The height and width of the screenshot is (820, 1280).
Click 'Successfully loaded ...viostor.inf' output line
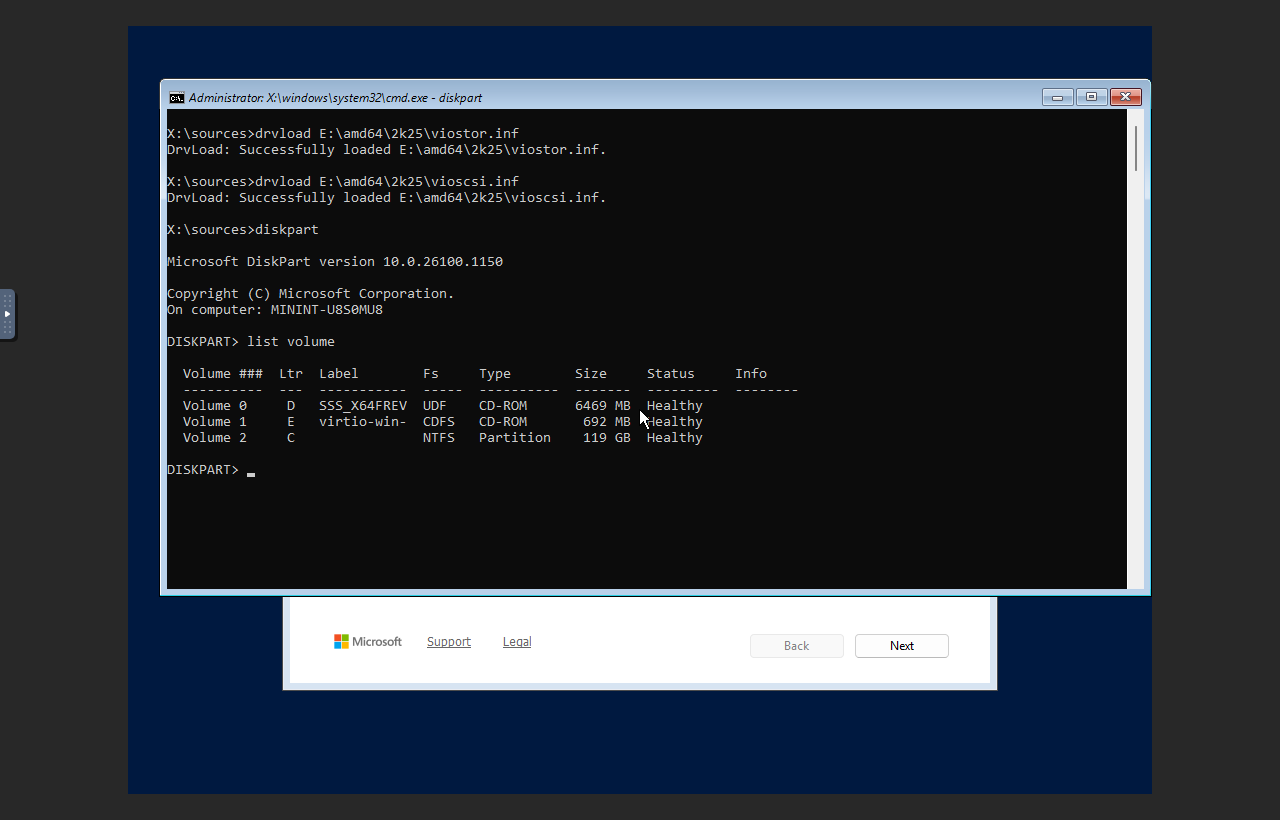[387, 150]
